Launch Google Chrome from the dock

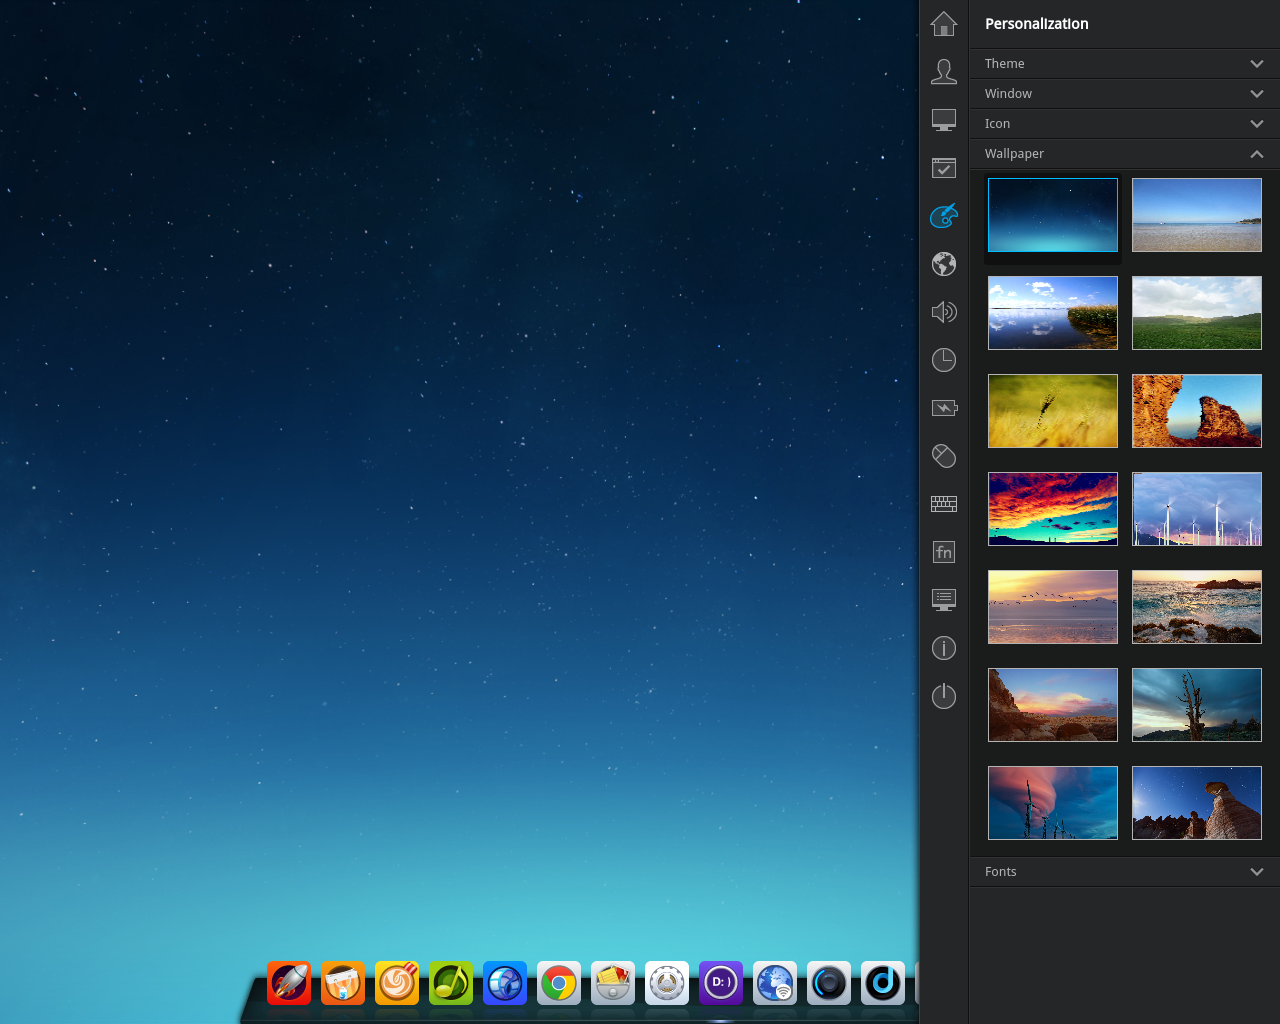click(559, 983)
